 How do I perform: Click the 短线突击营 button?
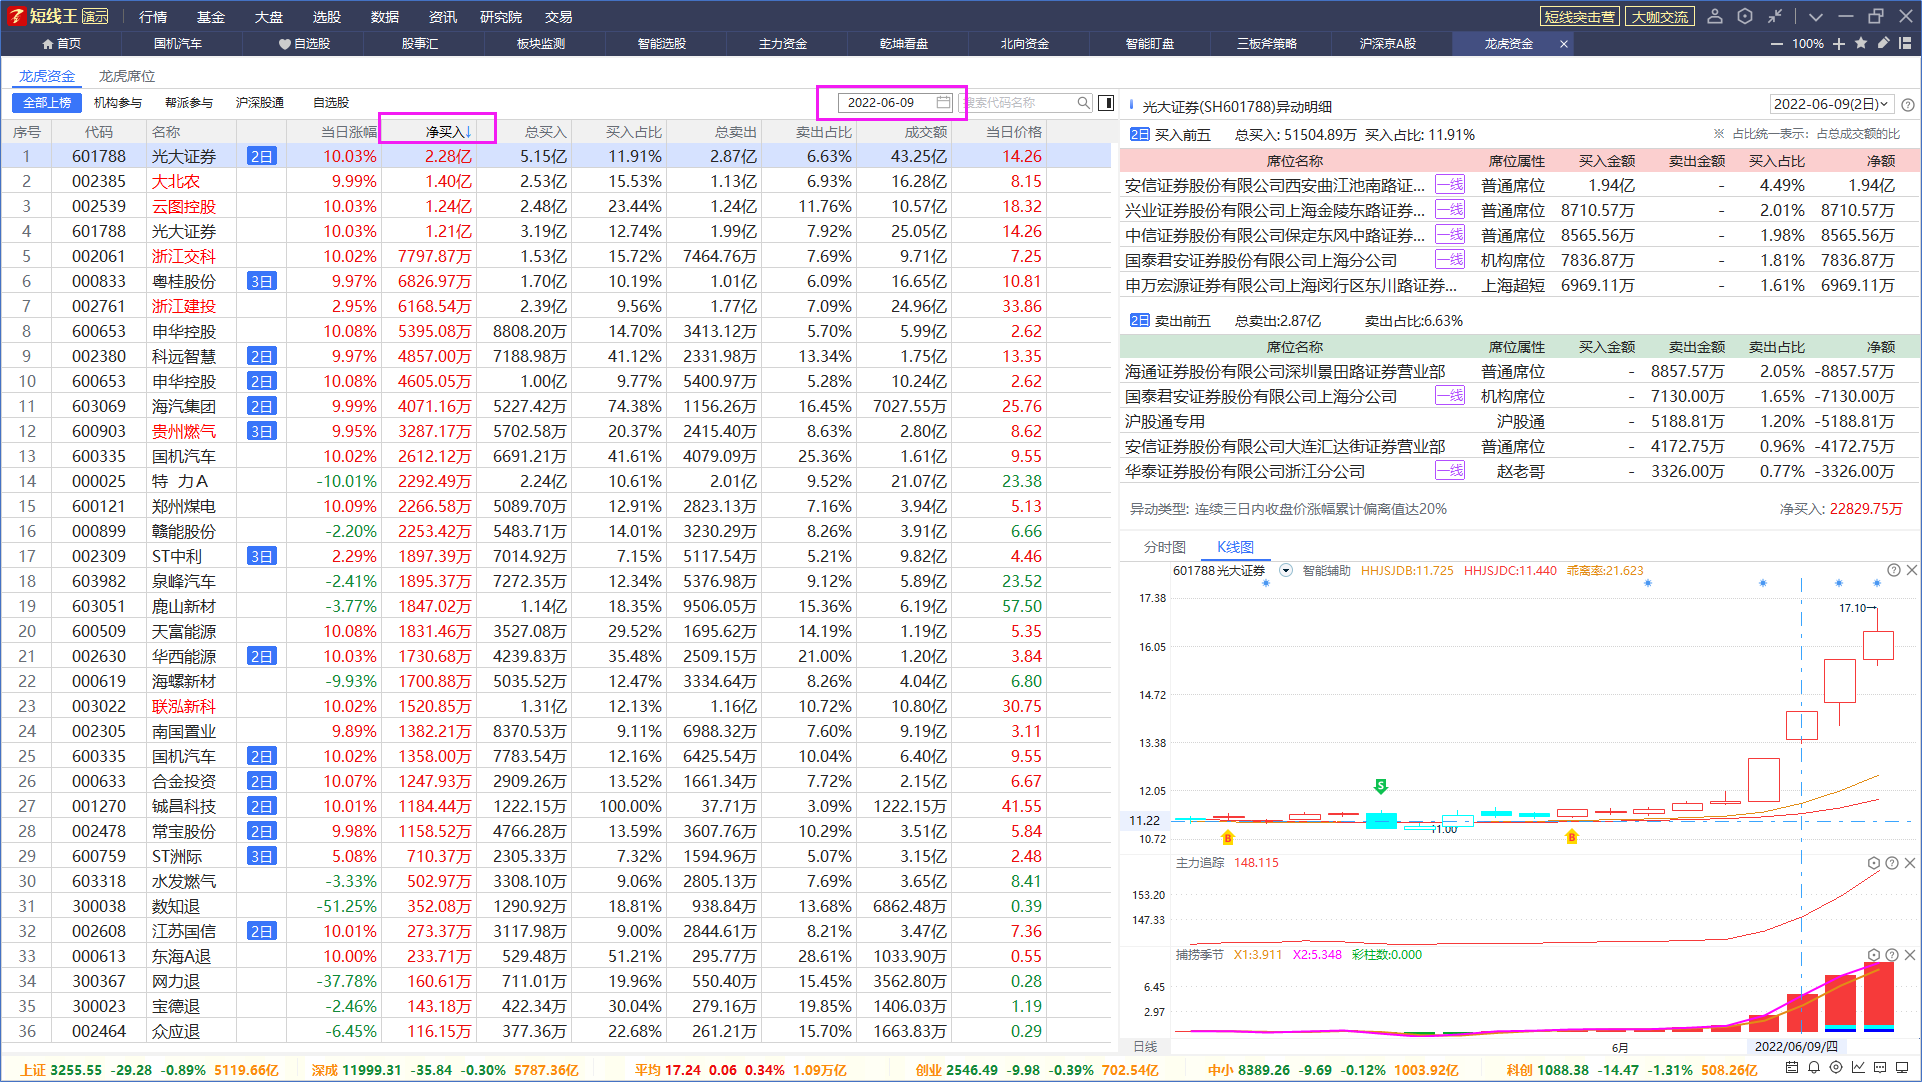pos(1579,17)
